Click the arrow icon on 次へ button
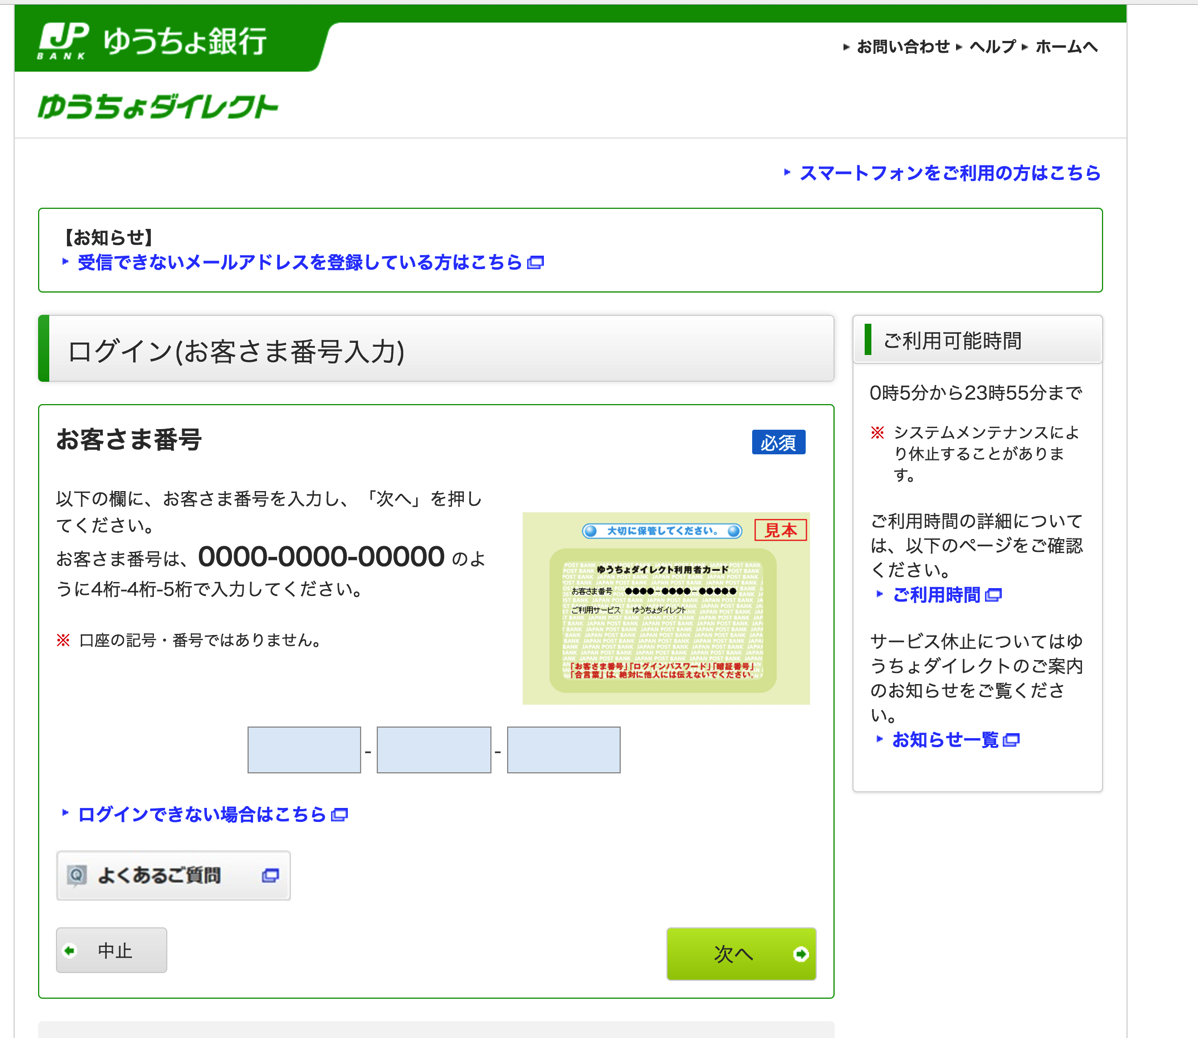1198x1038 pixels. point(801,954)
